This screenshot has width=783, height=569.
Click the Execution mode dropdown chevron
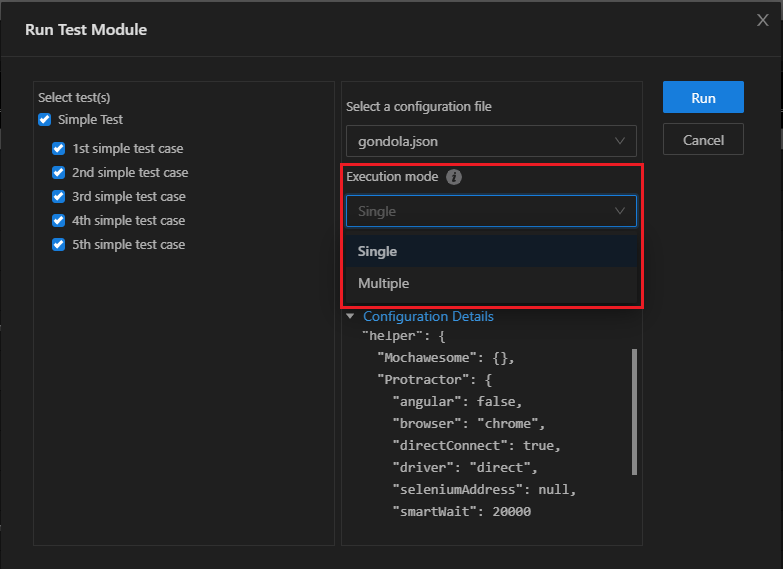[620, 211]
